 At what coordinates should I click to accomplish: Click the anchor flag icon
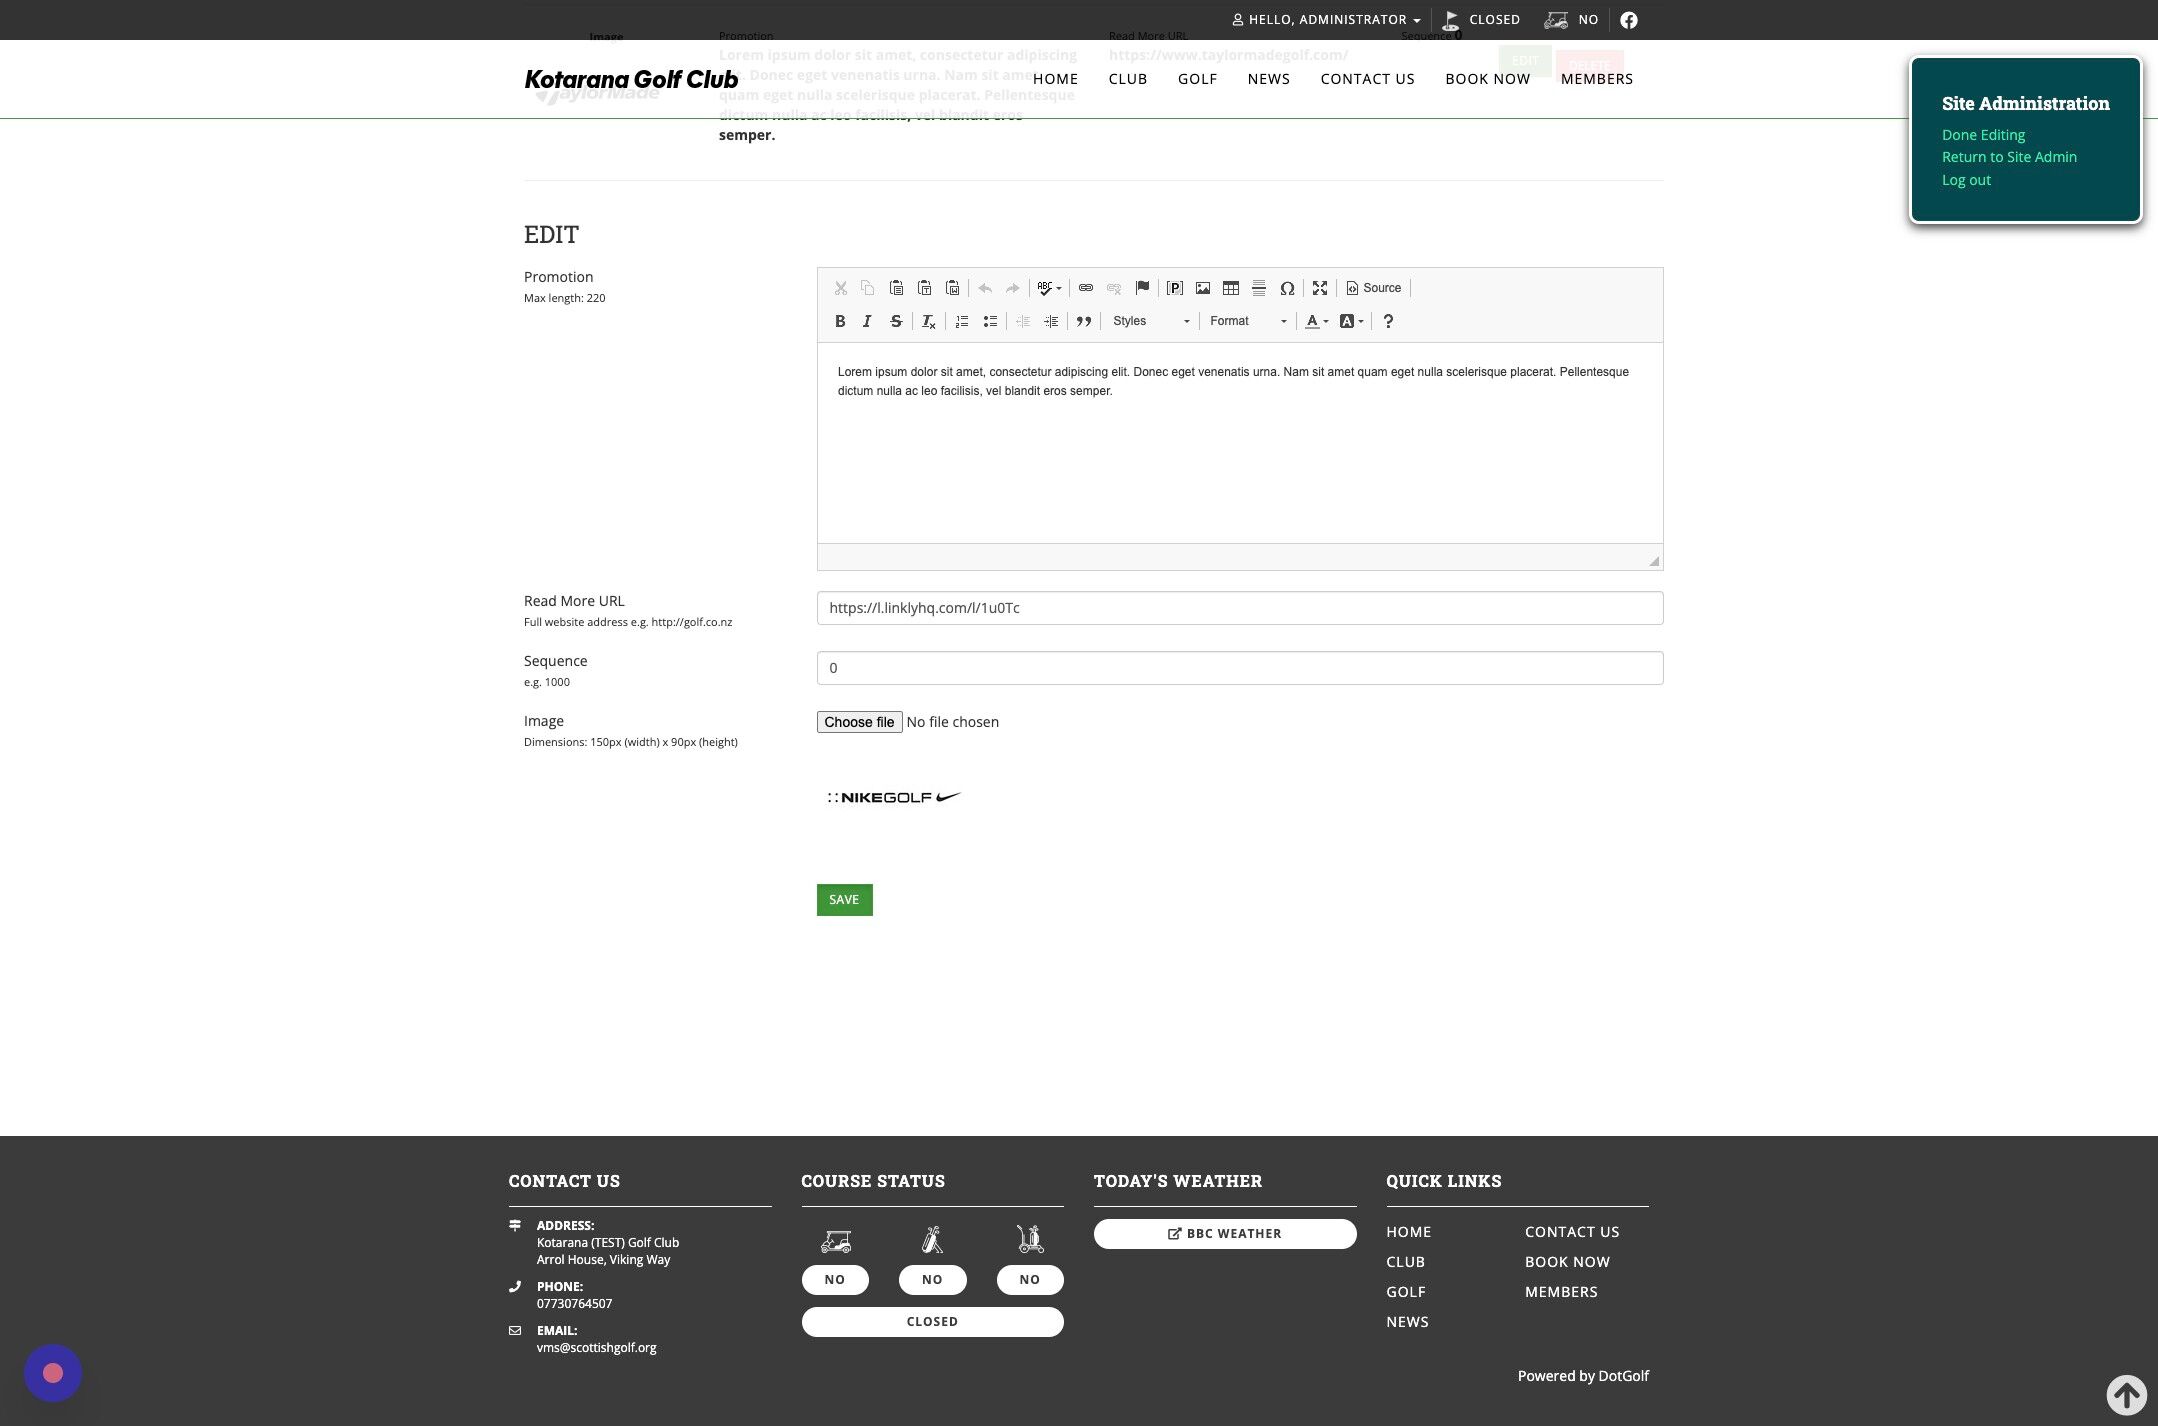tap(1142, 288)
